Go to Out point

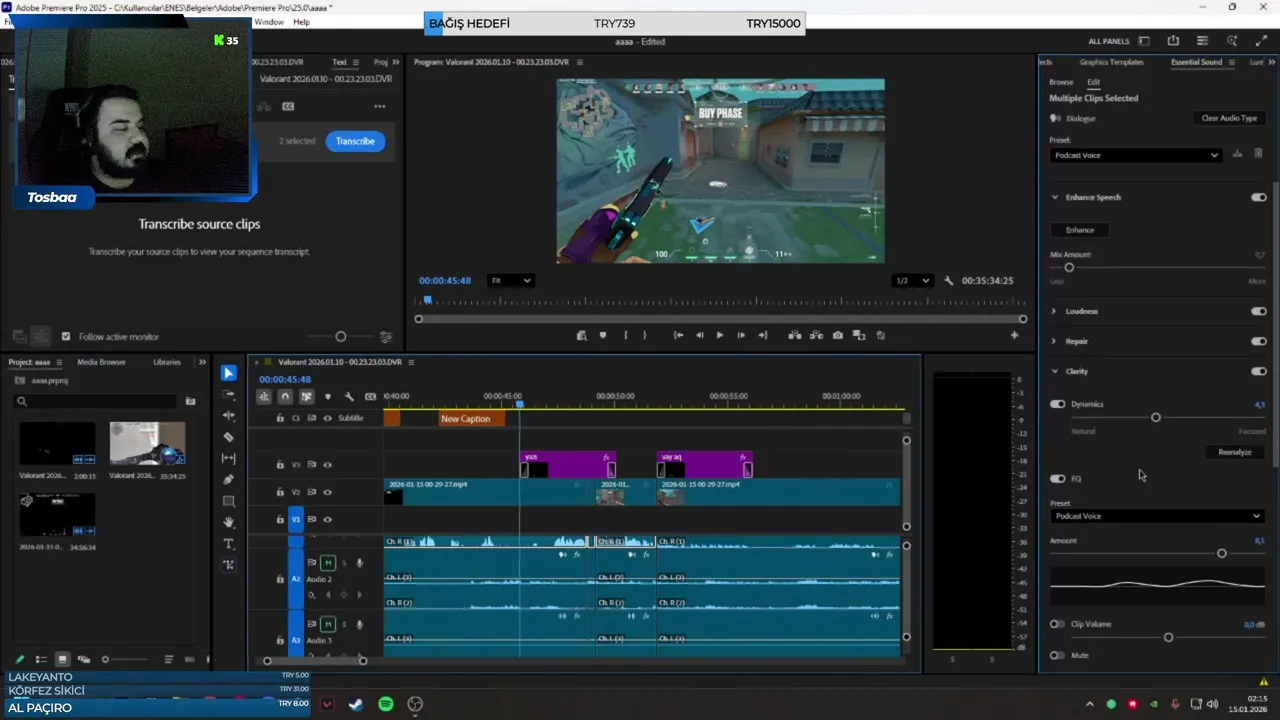pos(763,335)
